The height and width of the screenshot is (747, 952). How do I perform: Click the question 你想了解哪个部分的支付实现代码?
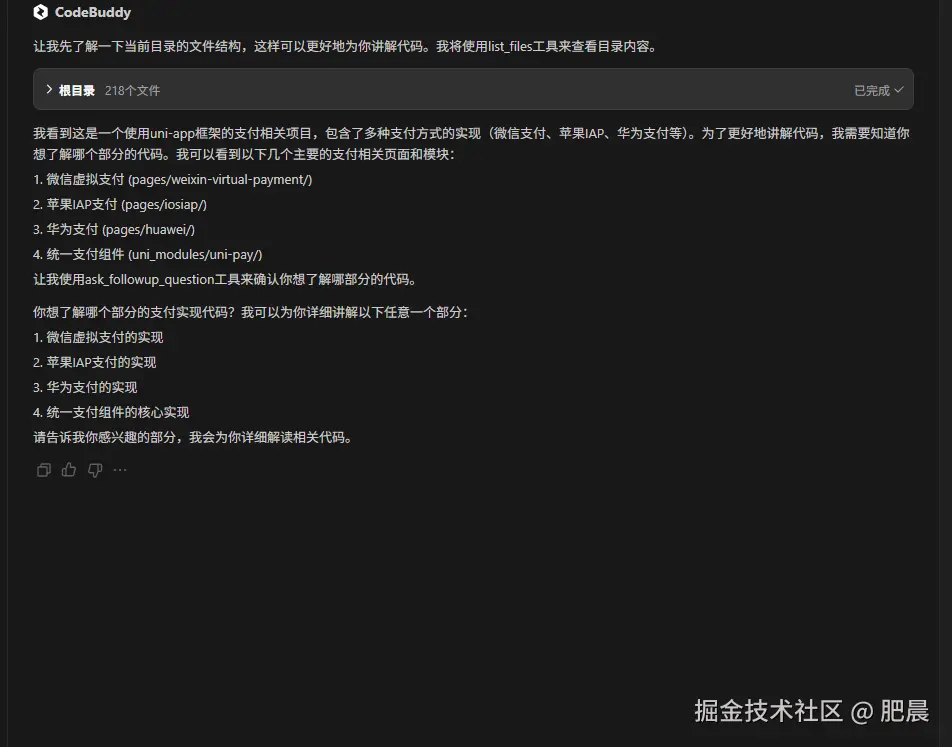(251, 312)
